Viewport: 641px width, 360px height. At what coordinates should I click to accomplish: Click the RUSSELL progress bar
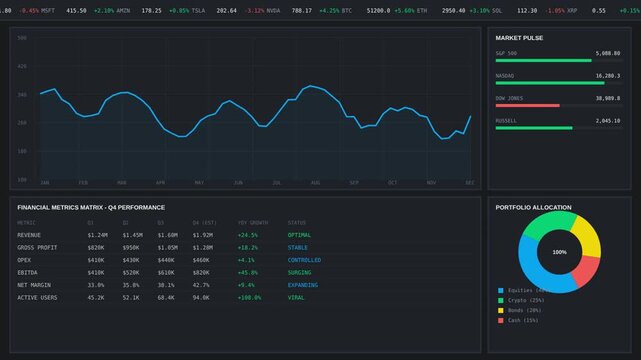point(534,128)
